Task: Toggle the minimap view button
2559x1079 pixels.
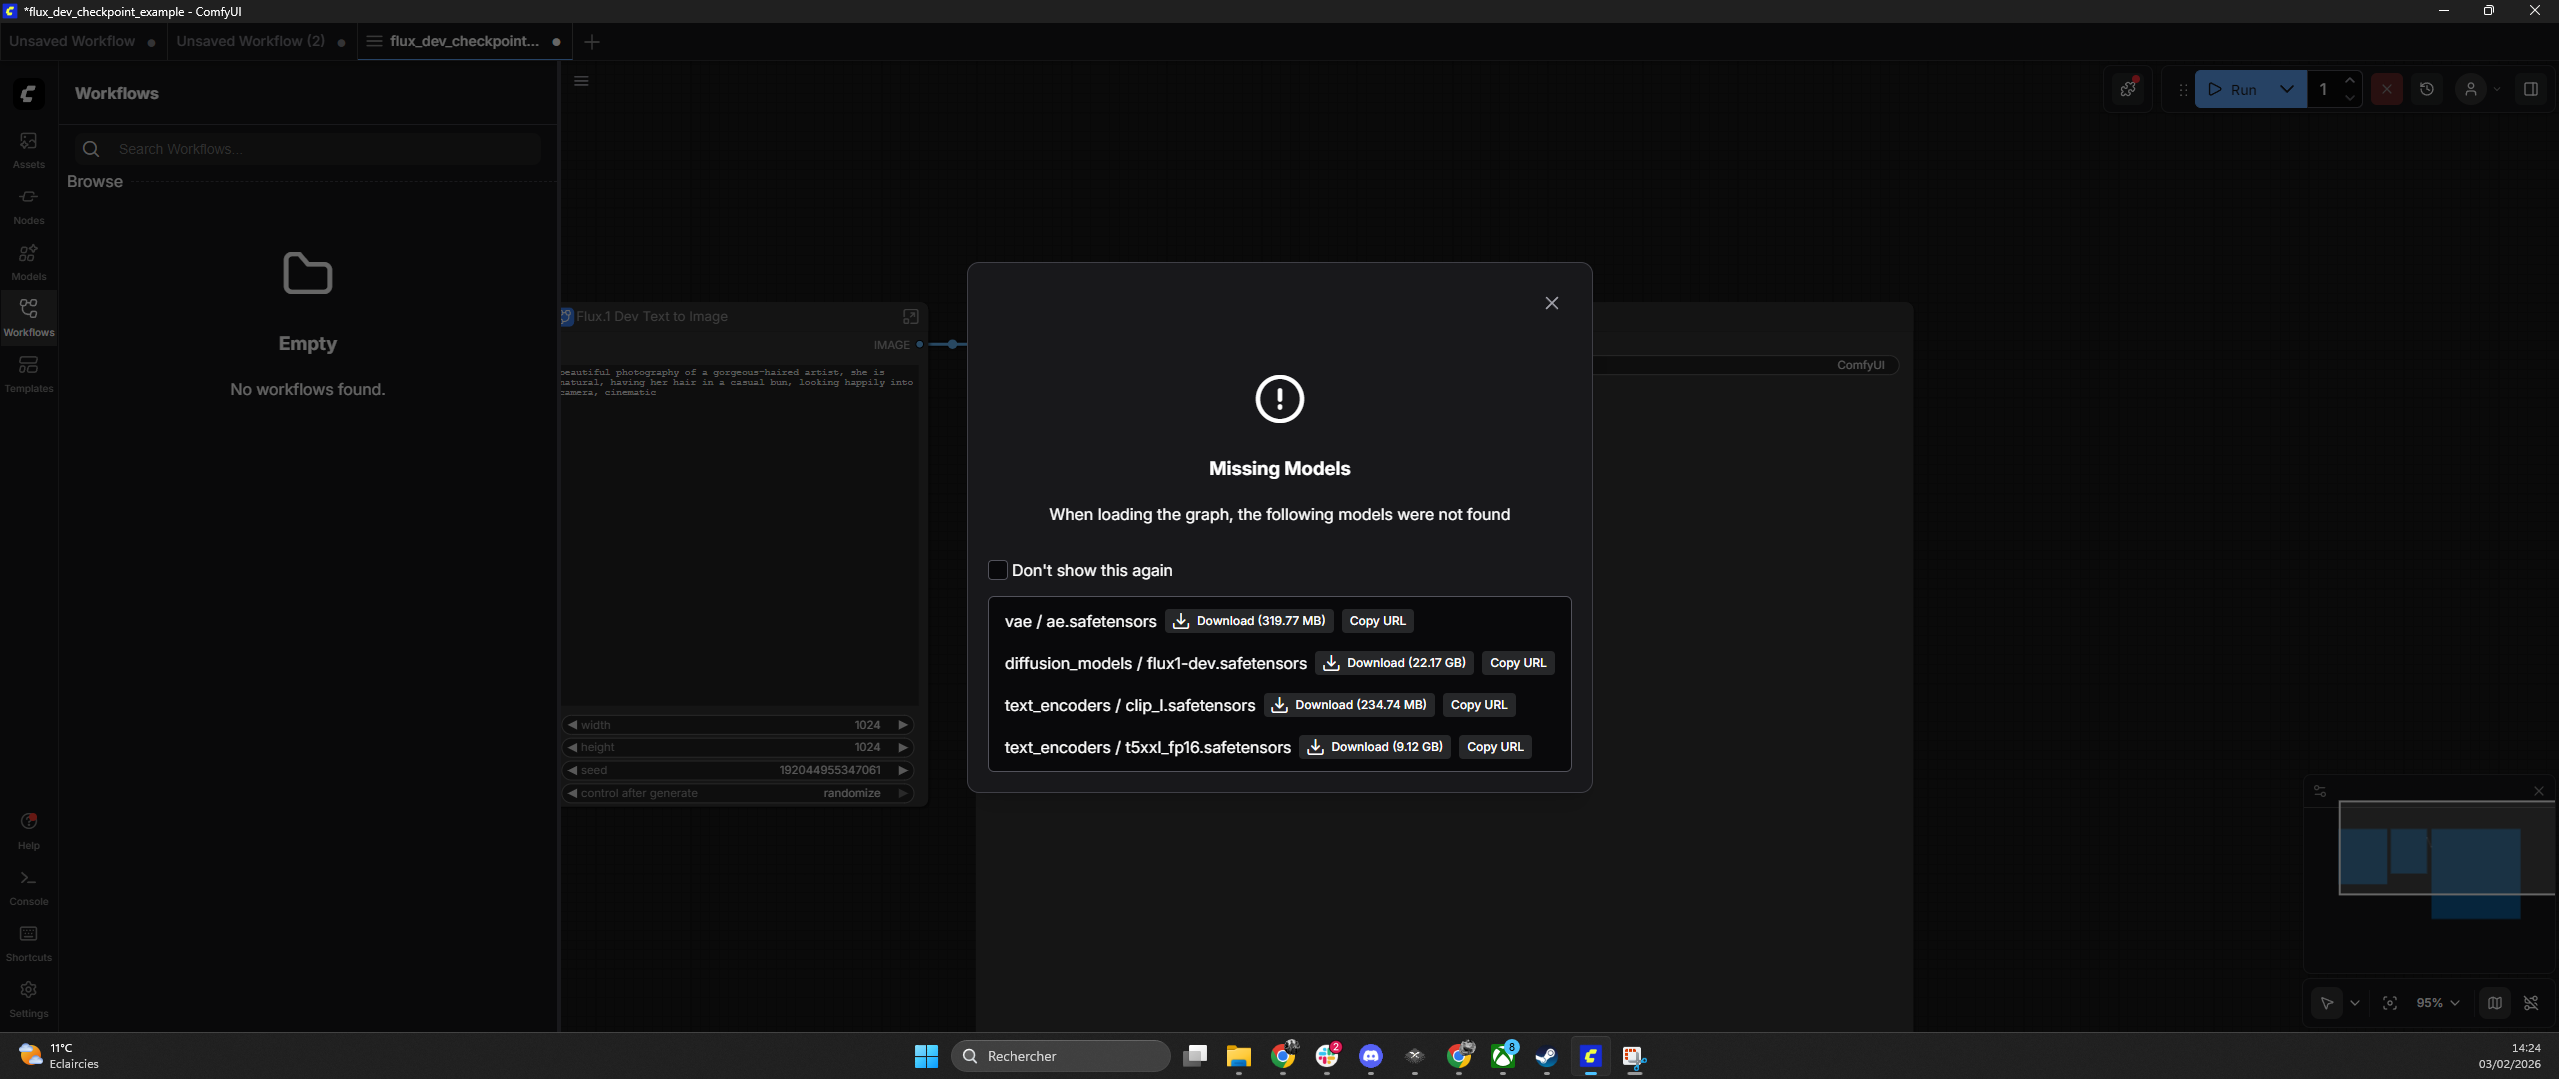Action: pos(2494,1003)
